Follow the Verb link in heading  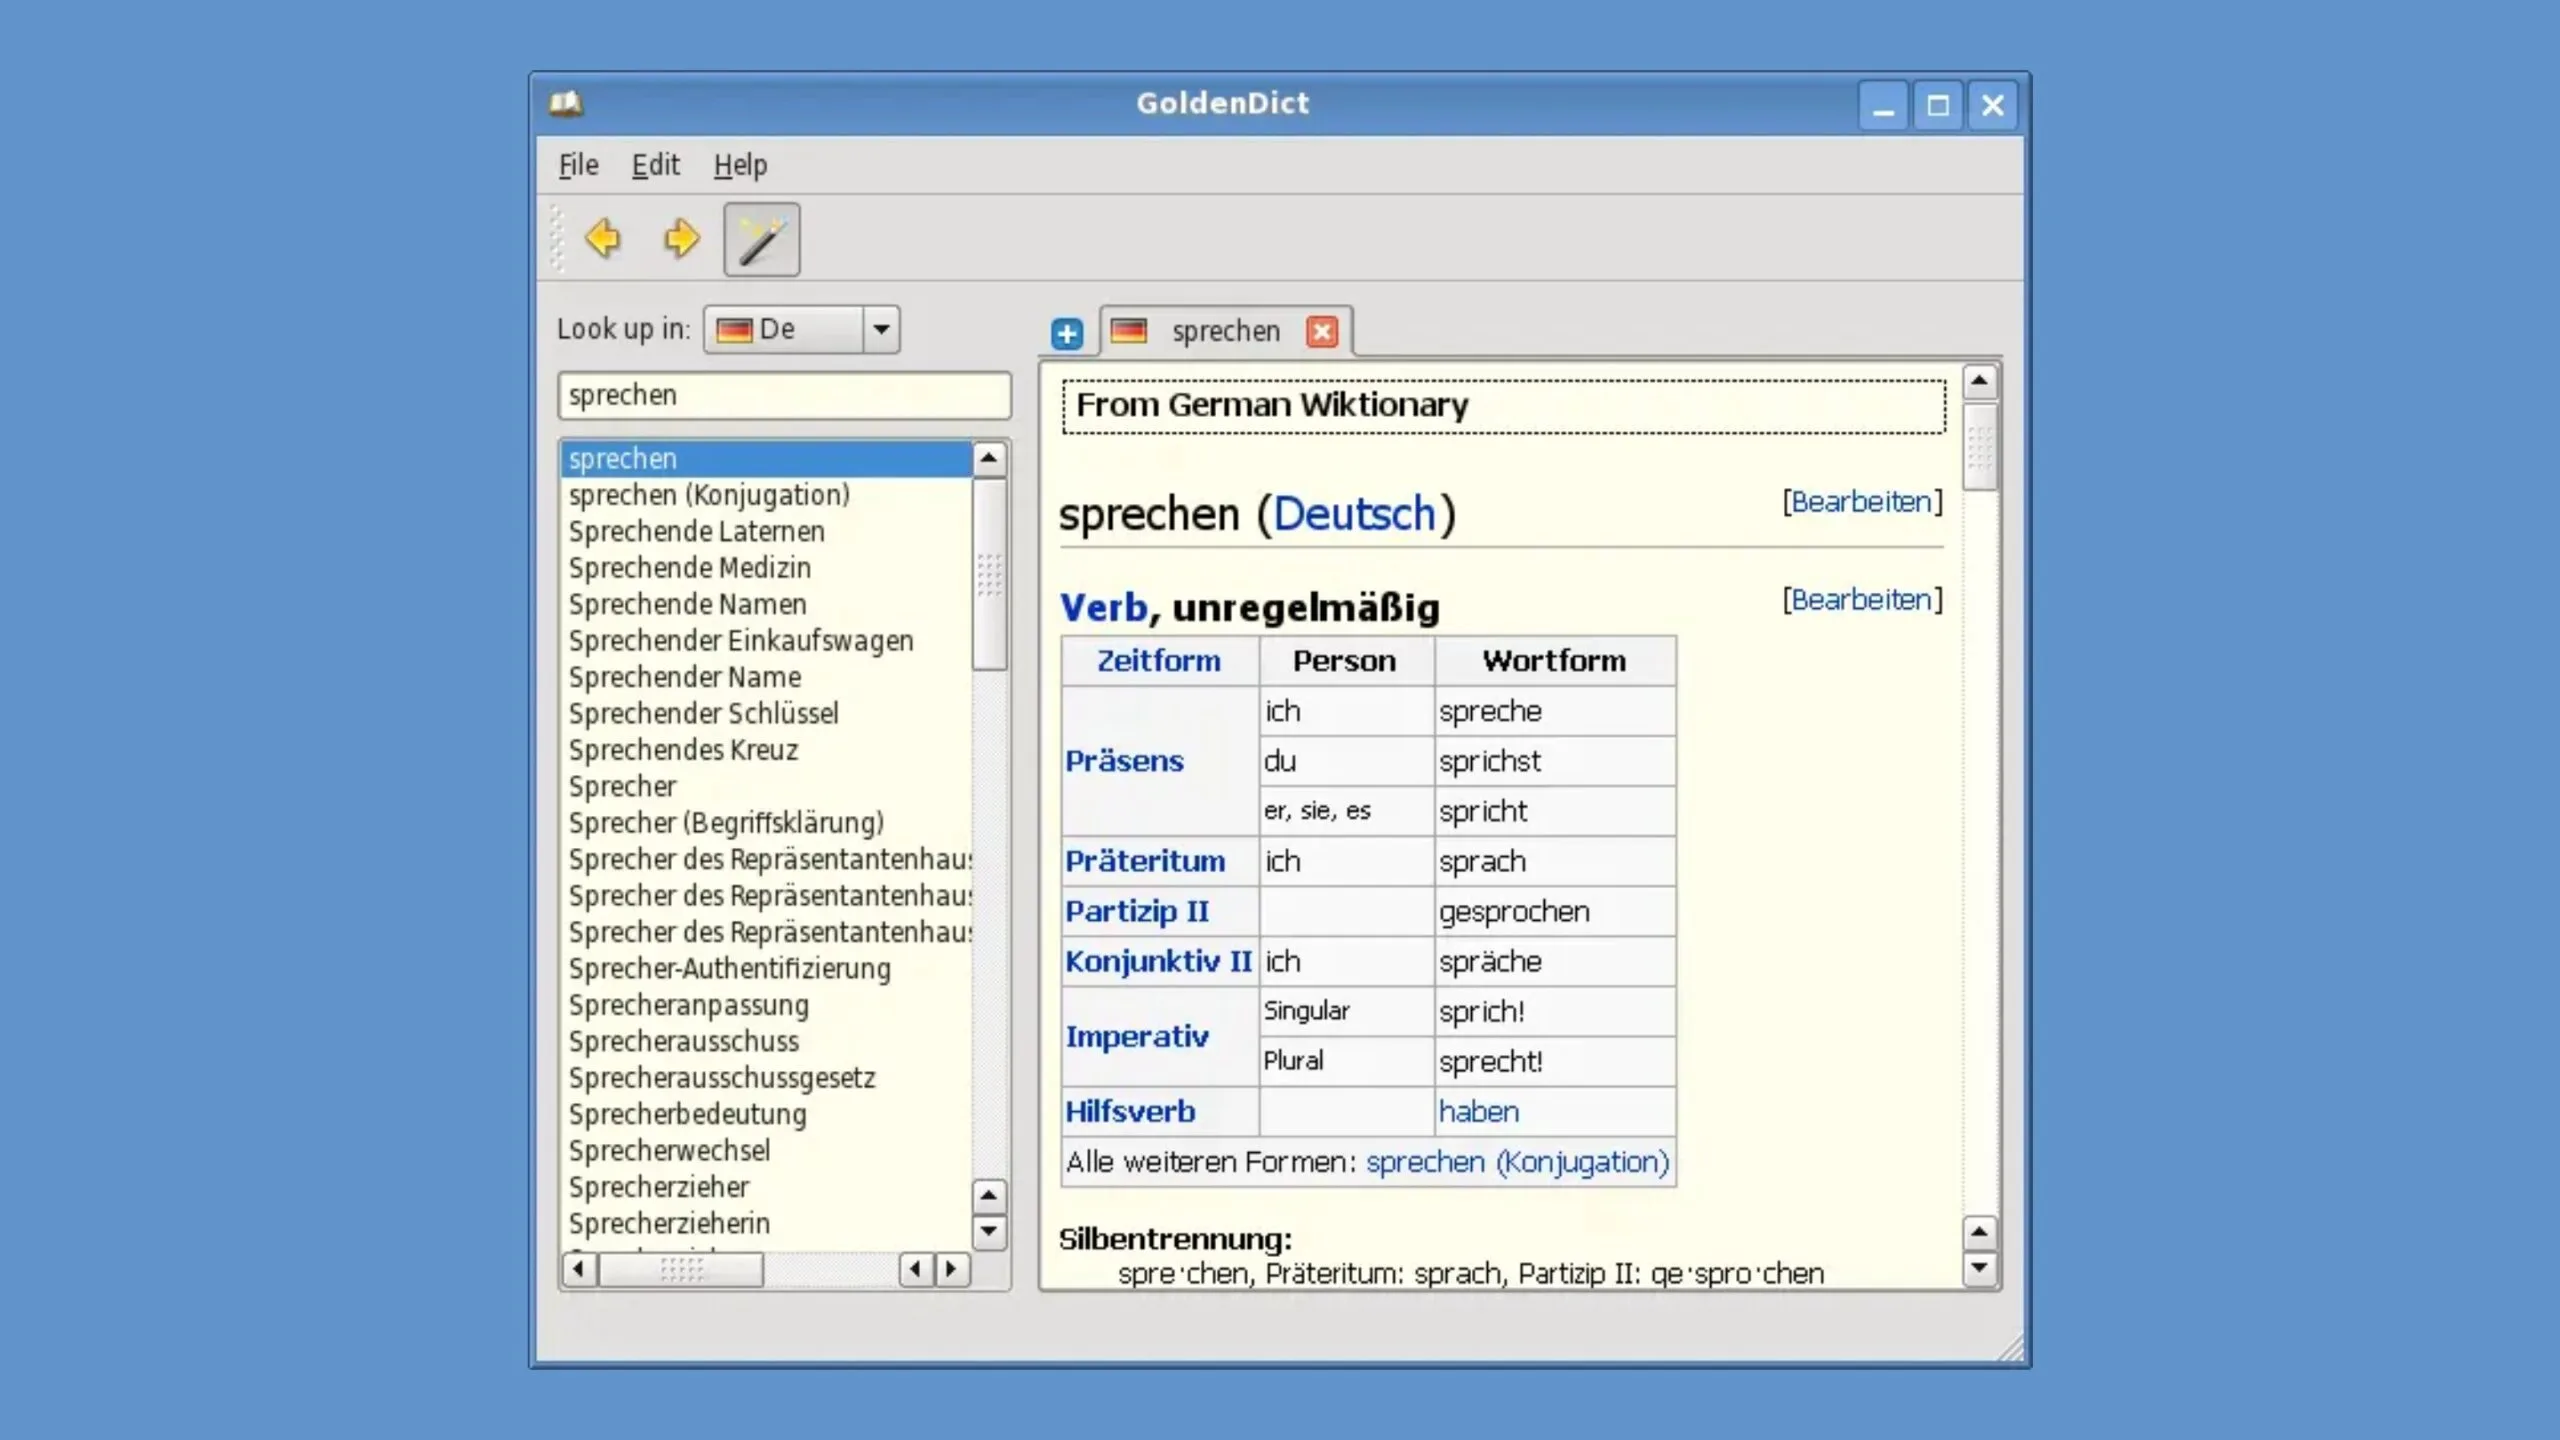click(x=1104, y=608)
